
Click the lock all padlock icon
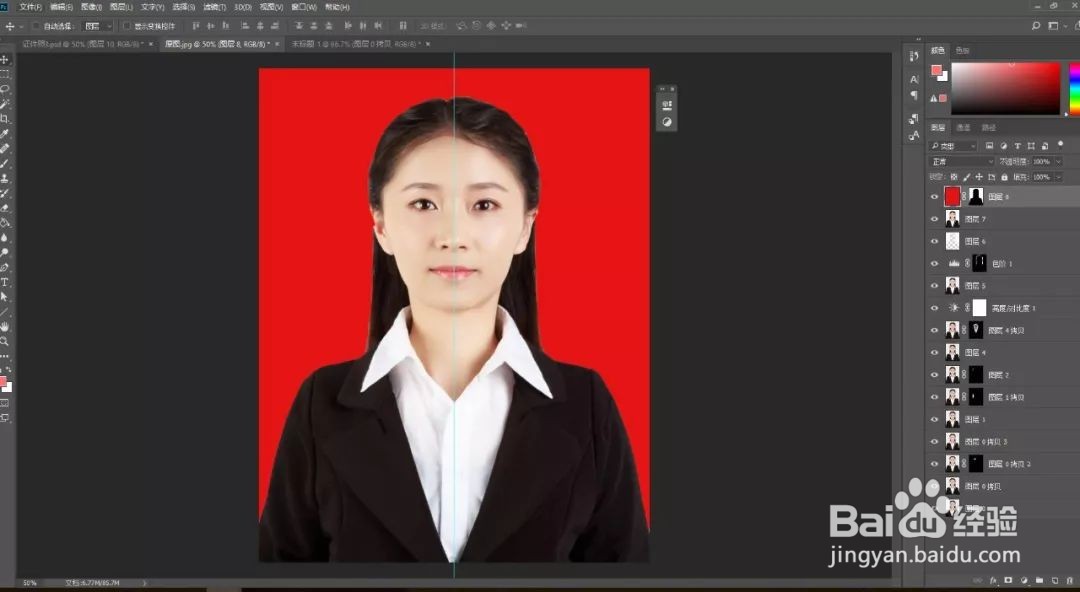point(1004,177)
